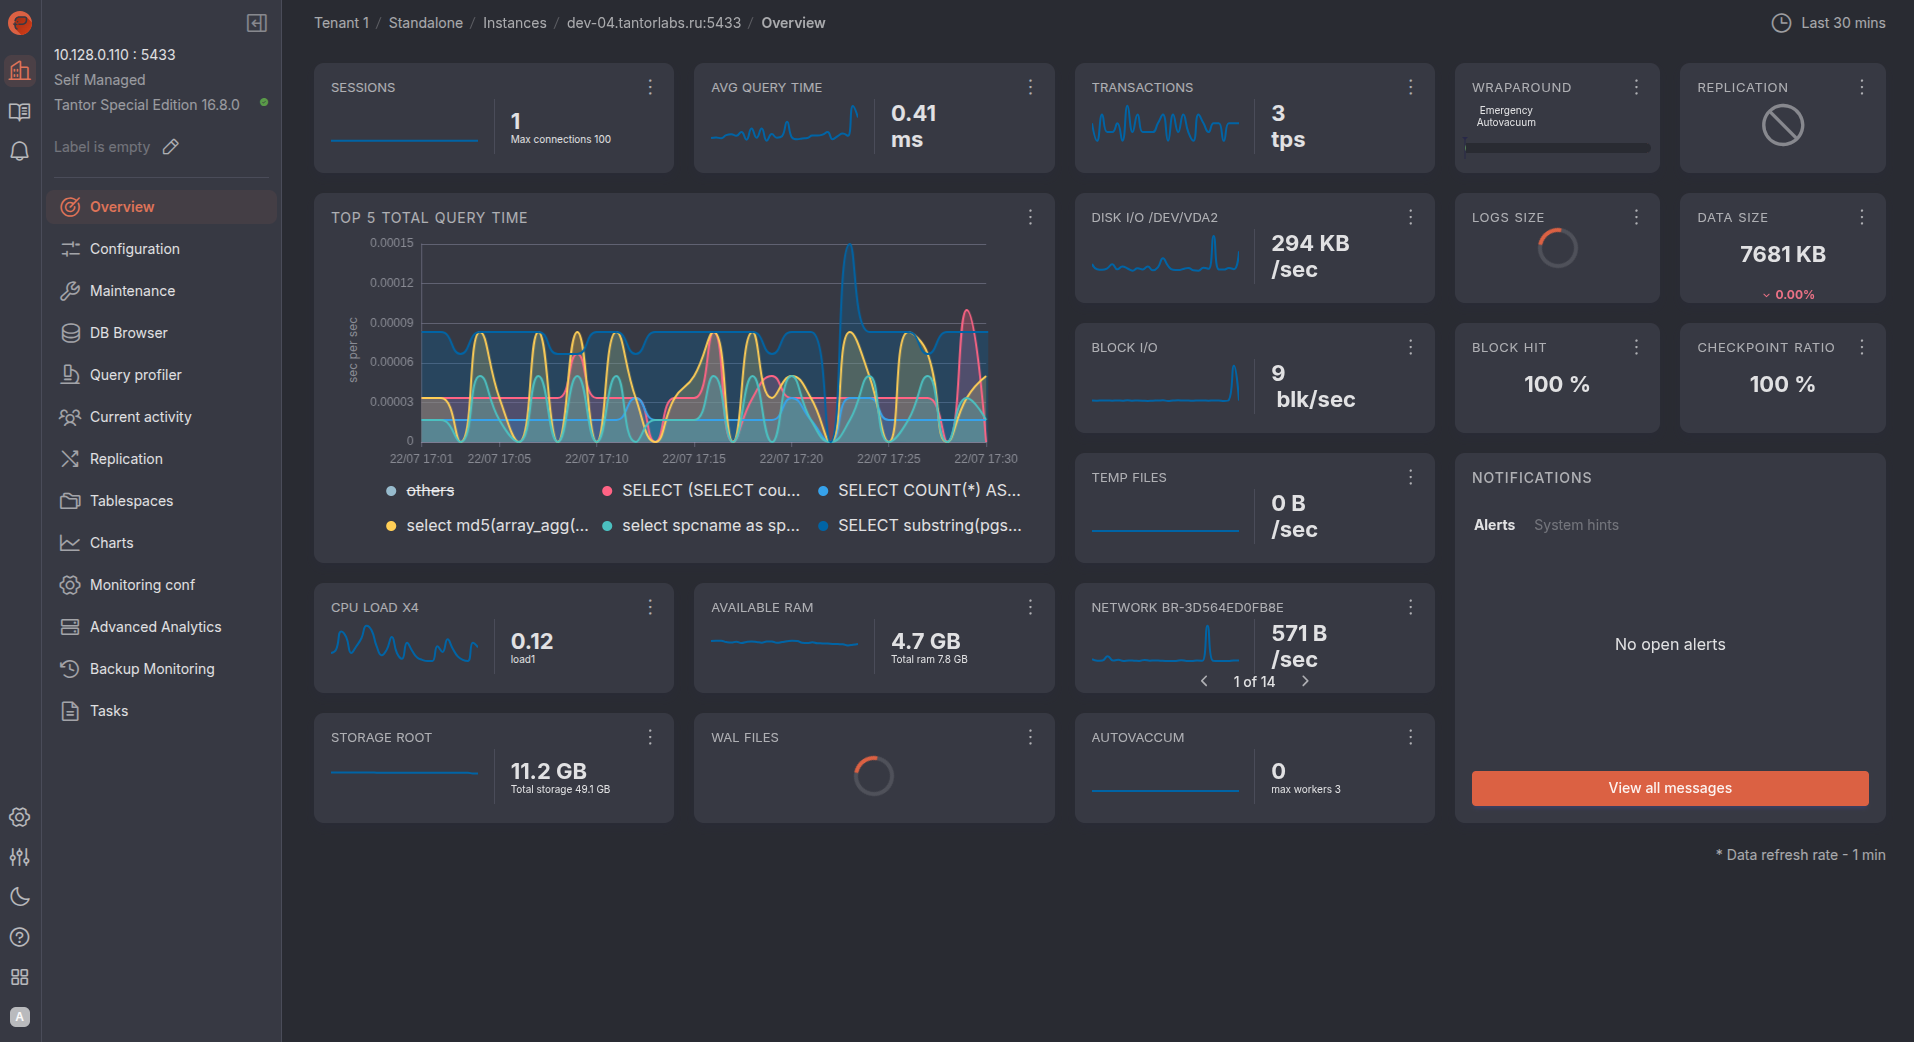Click the Overview target icon
1914x1042 pixels.
[70, 207]
